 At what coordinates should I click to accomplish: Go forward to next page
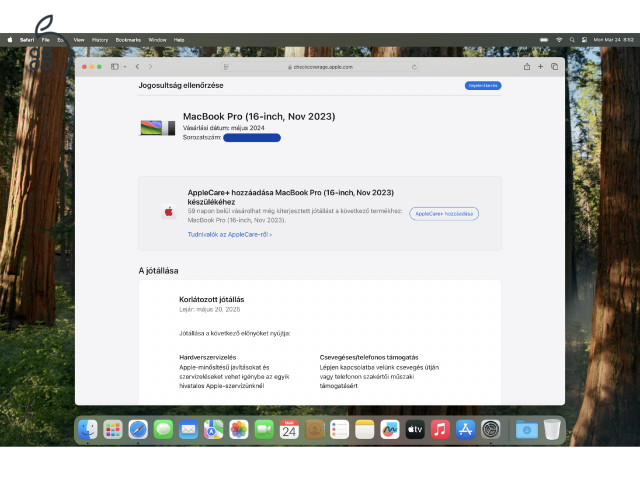pos(151,67)
